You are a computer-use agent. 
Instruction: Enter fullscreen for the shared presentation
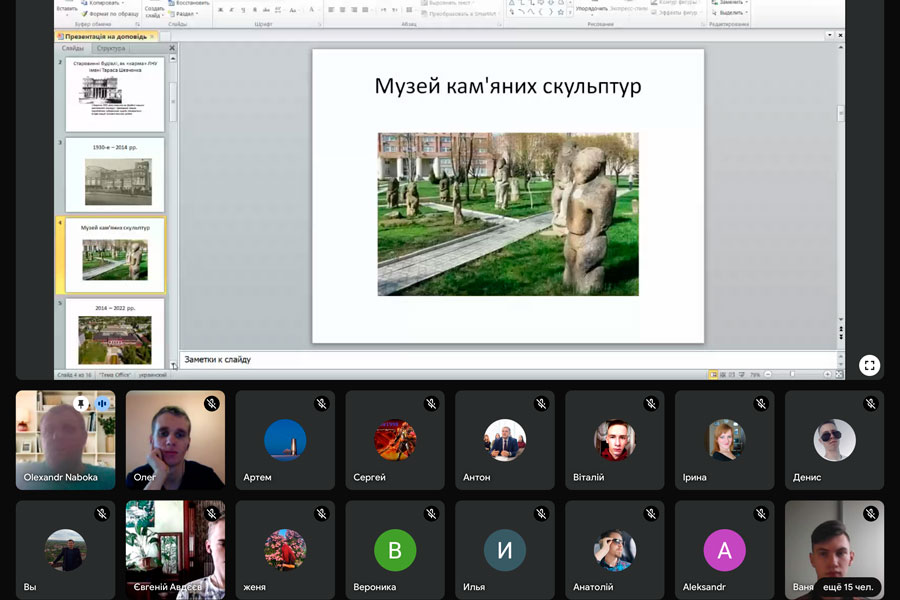tap(869, 365)
